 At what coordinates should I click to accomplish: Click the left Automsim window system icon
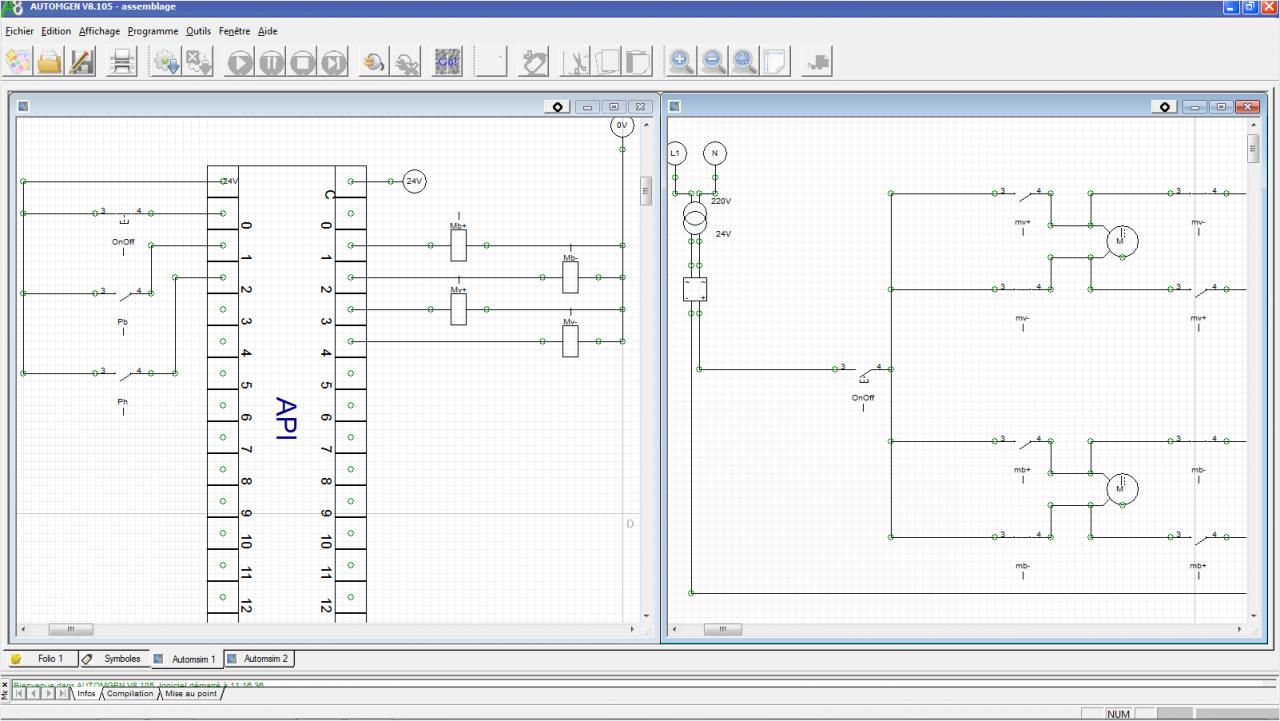23,106
